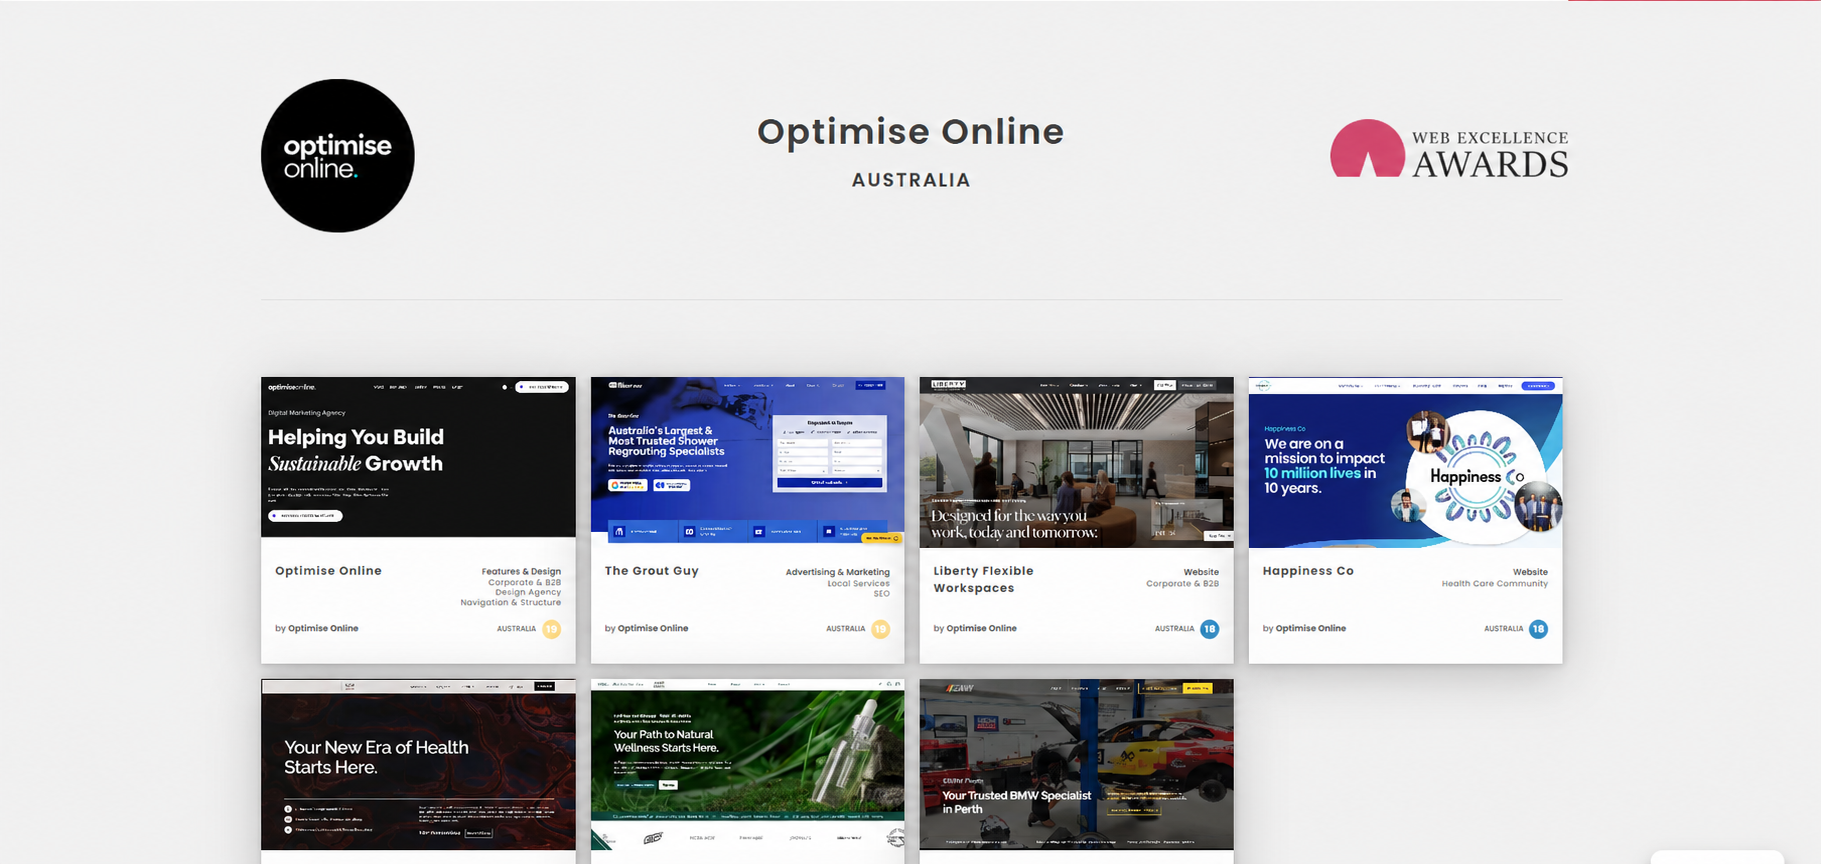Click 'by Optimise Online' on Happiness Co card
This screenshot has width=1821, height=864.
(x=1304, y=629)
